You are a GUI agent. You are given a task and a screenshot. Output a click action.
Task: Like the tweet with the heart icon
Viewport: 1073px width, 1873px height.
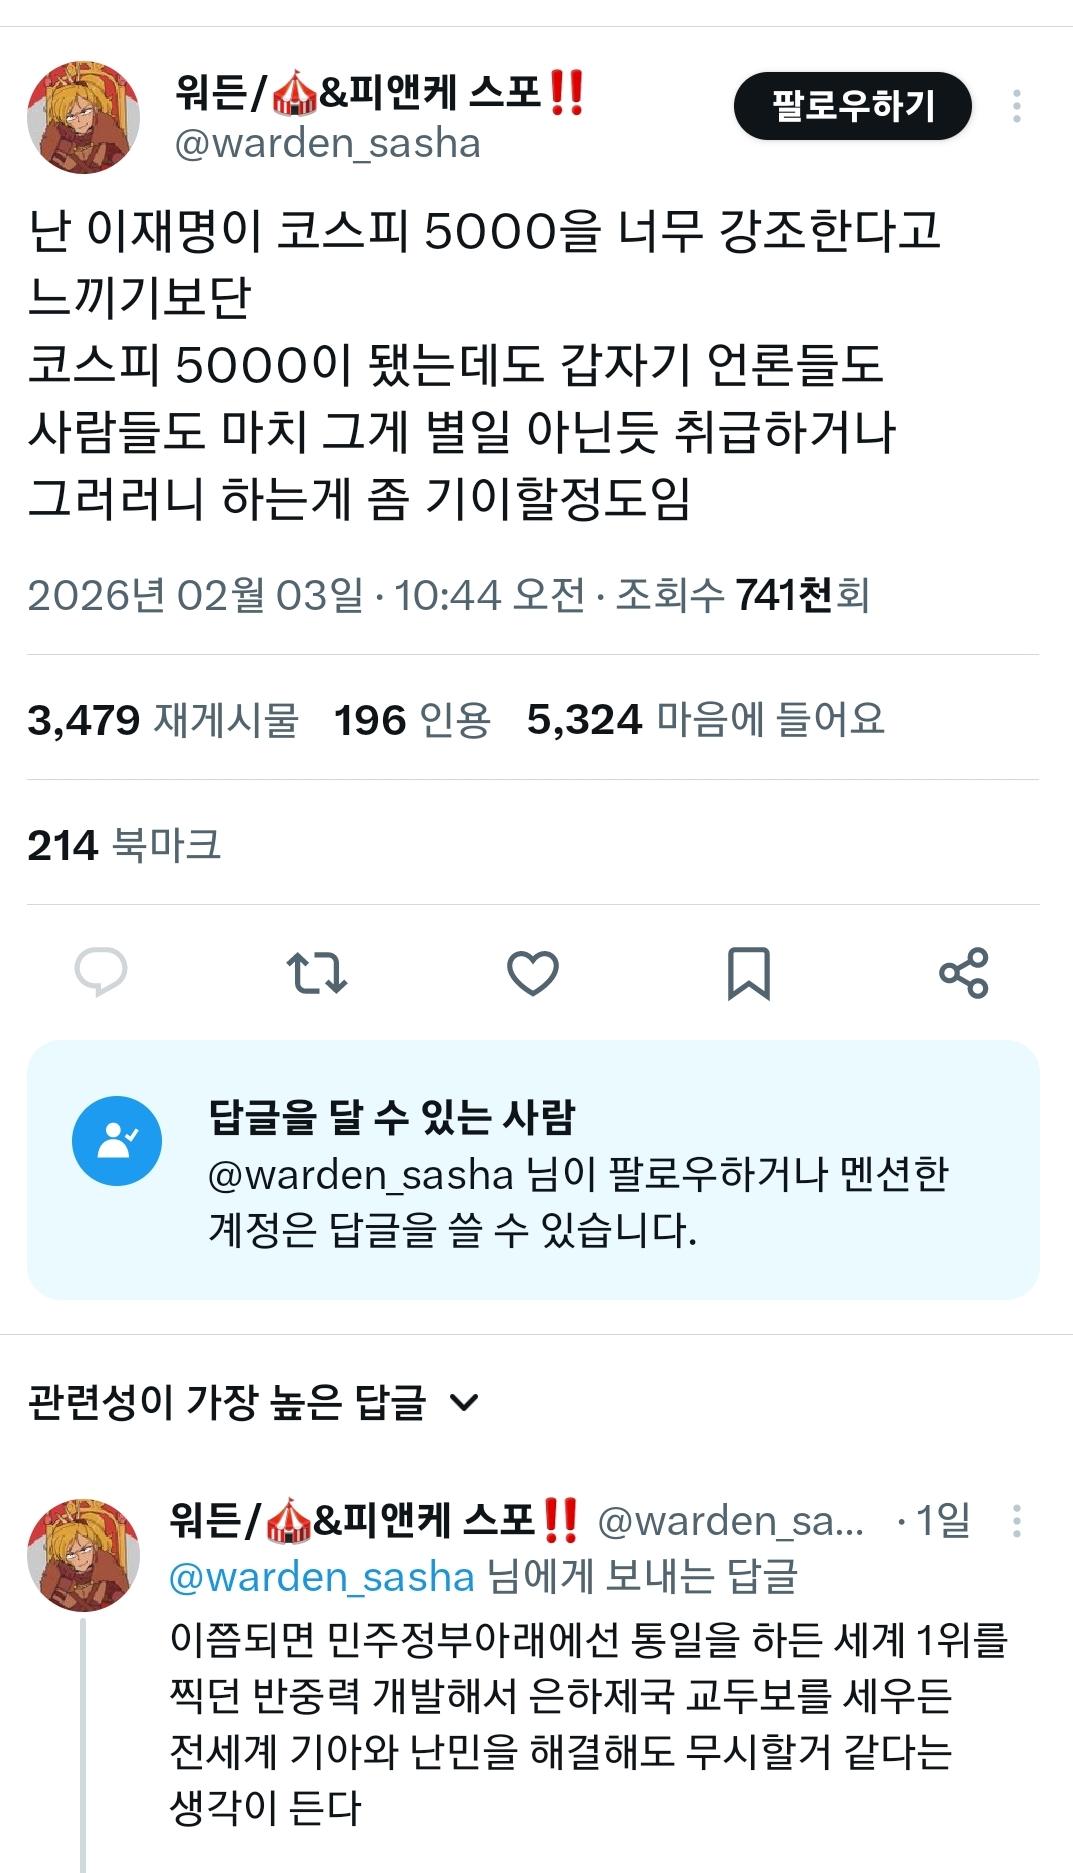pyautogui.click(x=533, y=972)
